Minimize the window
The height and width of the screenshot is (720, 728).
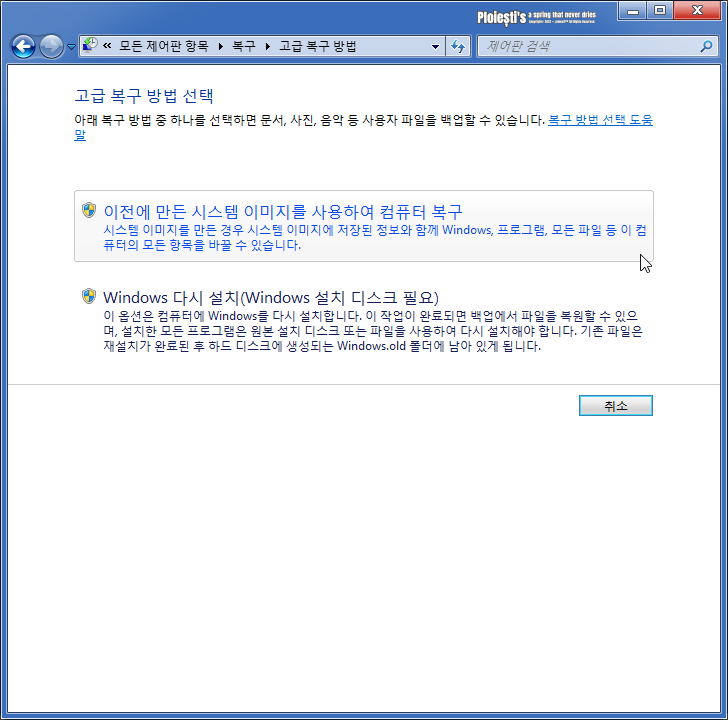pyautogui.click(x=632, y=11)
